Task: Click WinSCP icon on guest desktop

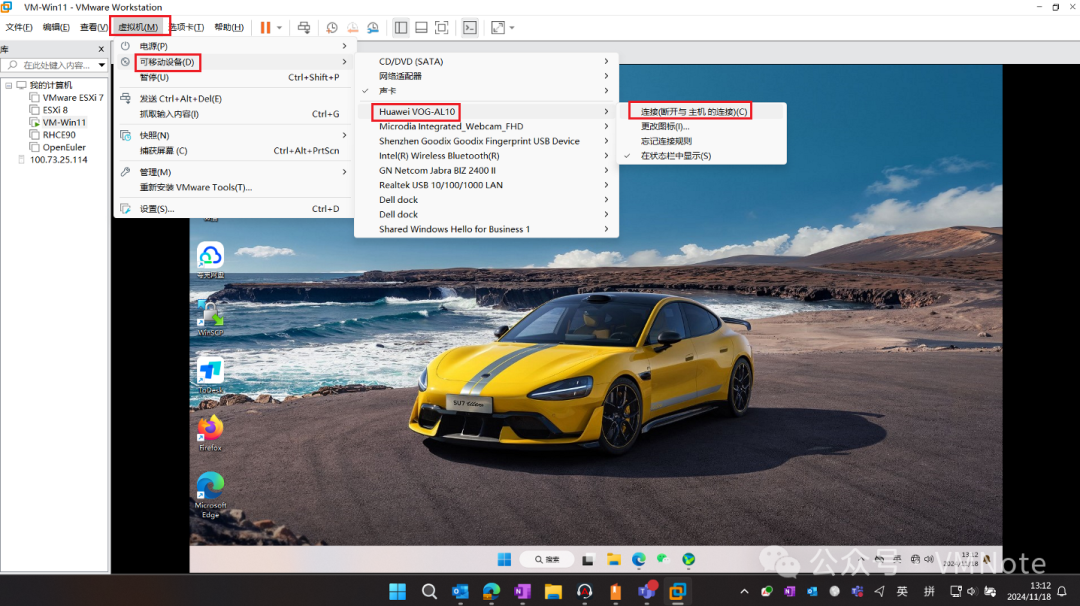Action: 210,318
